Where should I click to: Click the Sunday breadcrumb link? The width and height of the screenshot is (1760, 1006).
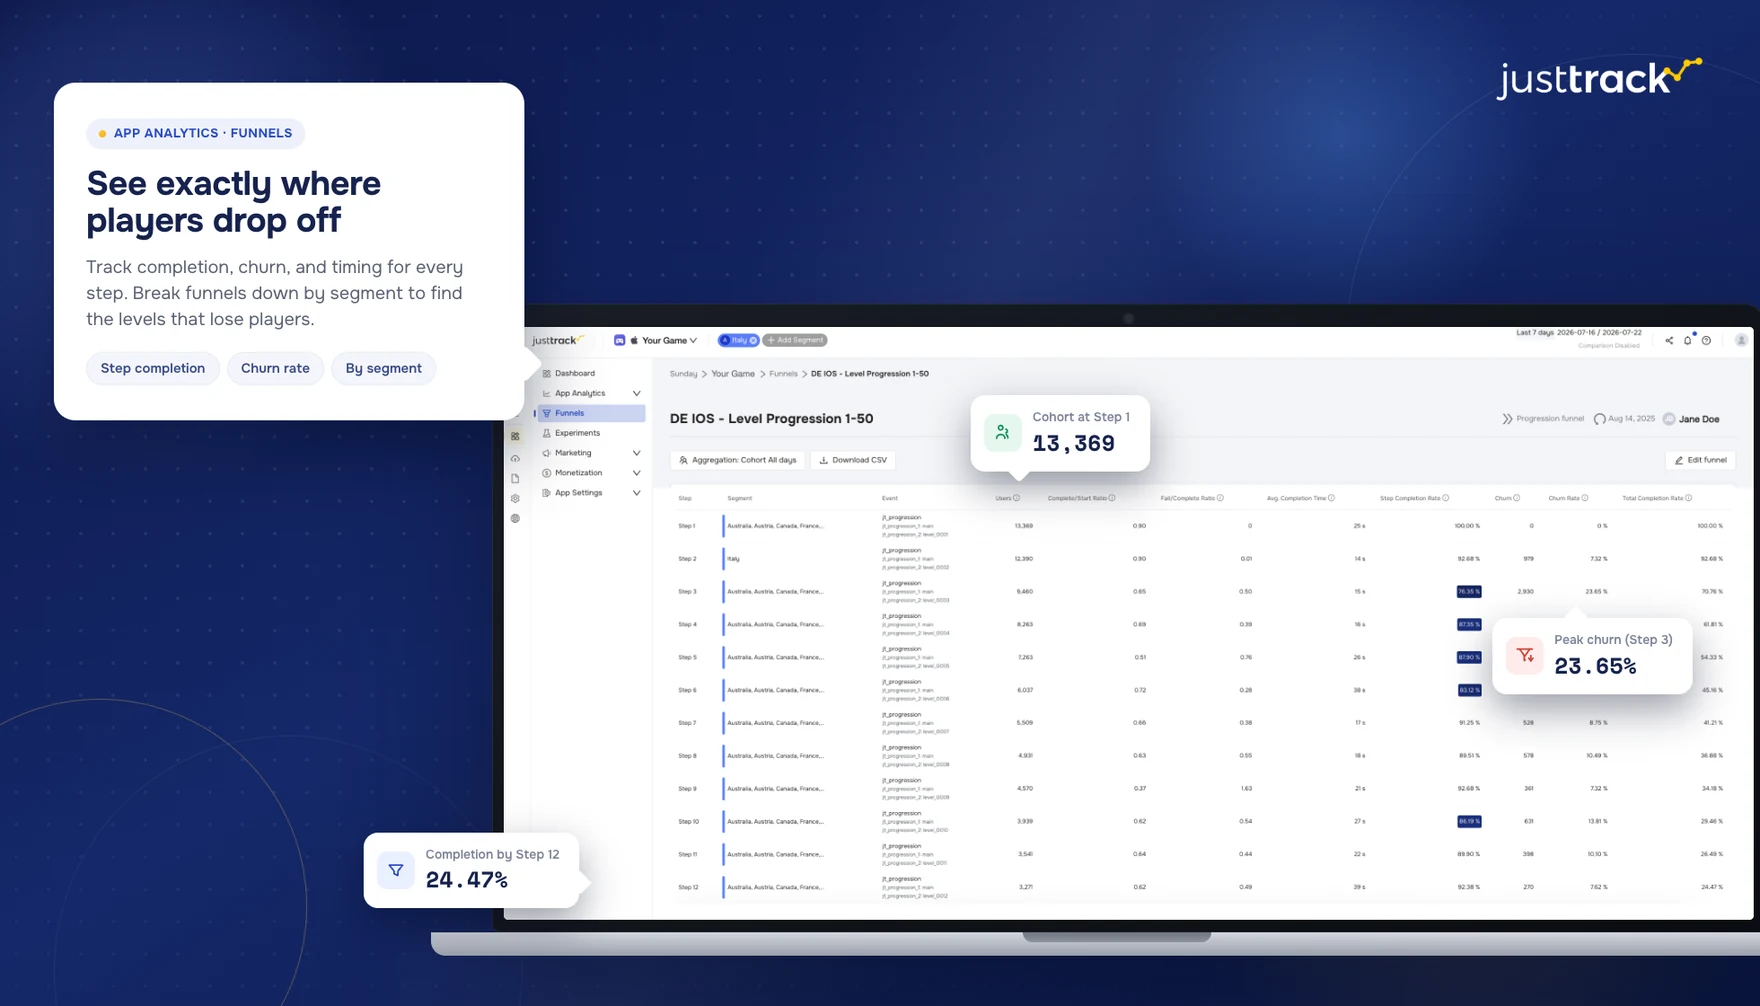tap(683, 374)
